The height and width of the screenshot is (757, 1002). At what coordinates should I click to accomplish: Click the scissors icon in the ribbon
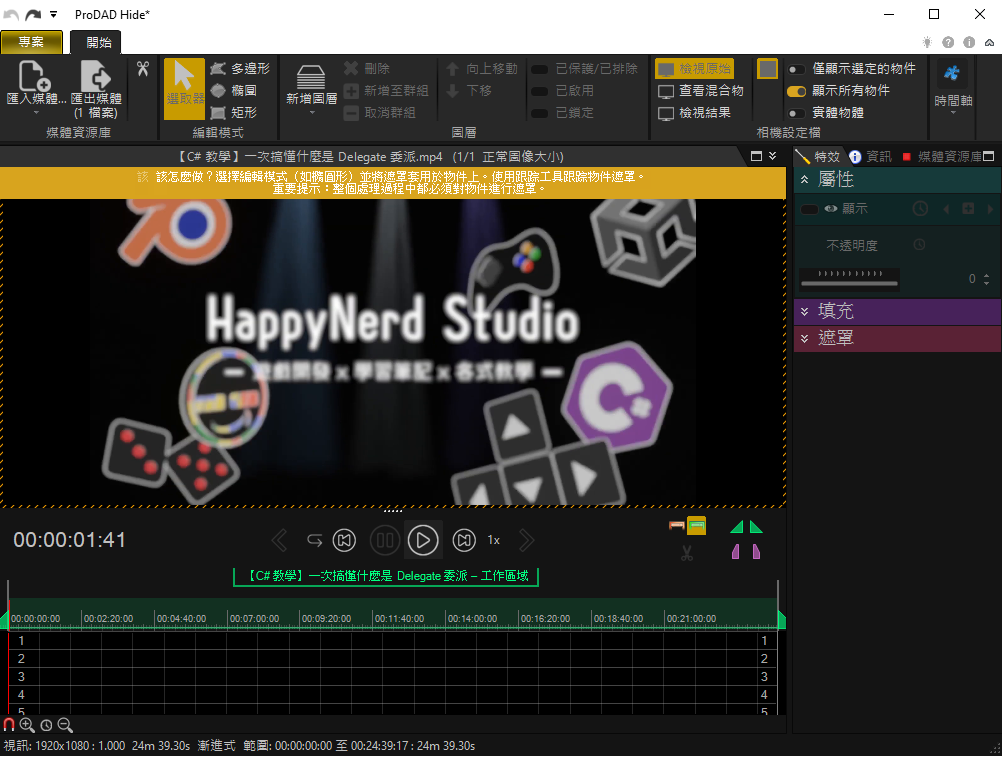(x=143, y=68)
